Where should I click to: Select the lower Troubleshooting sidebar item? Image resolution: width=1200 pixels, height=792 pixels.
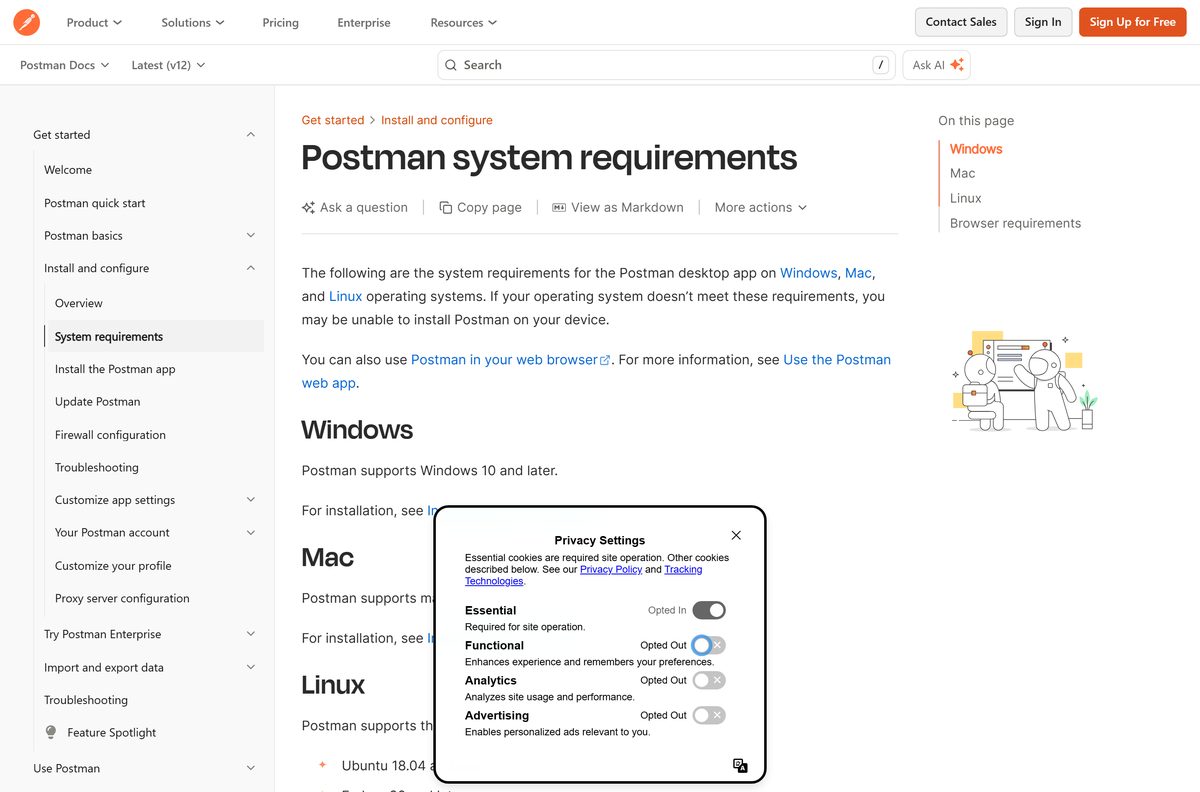click(86, 700)
